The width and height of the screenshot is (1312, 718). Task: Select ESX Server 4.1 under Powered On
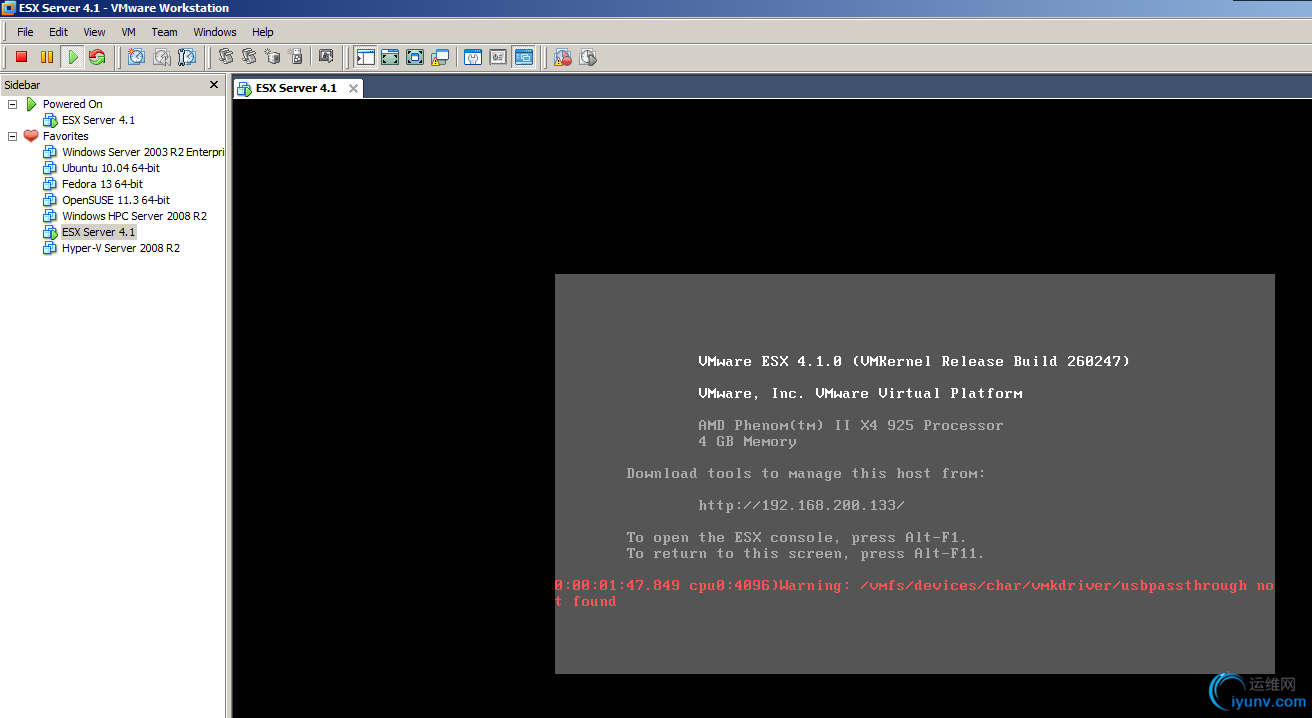98,120
